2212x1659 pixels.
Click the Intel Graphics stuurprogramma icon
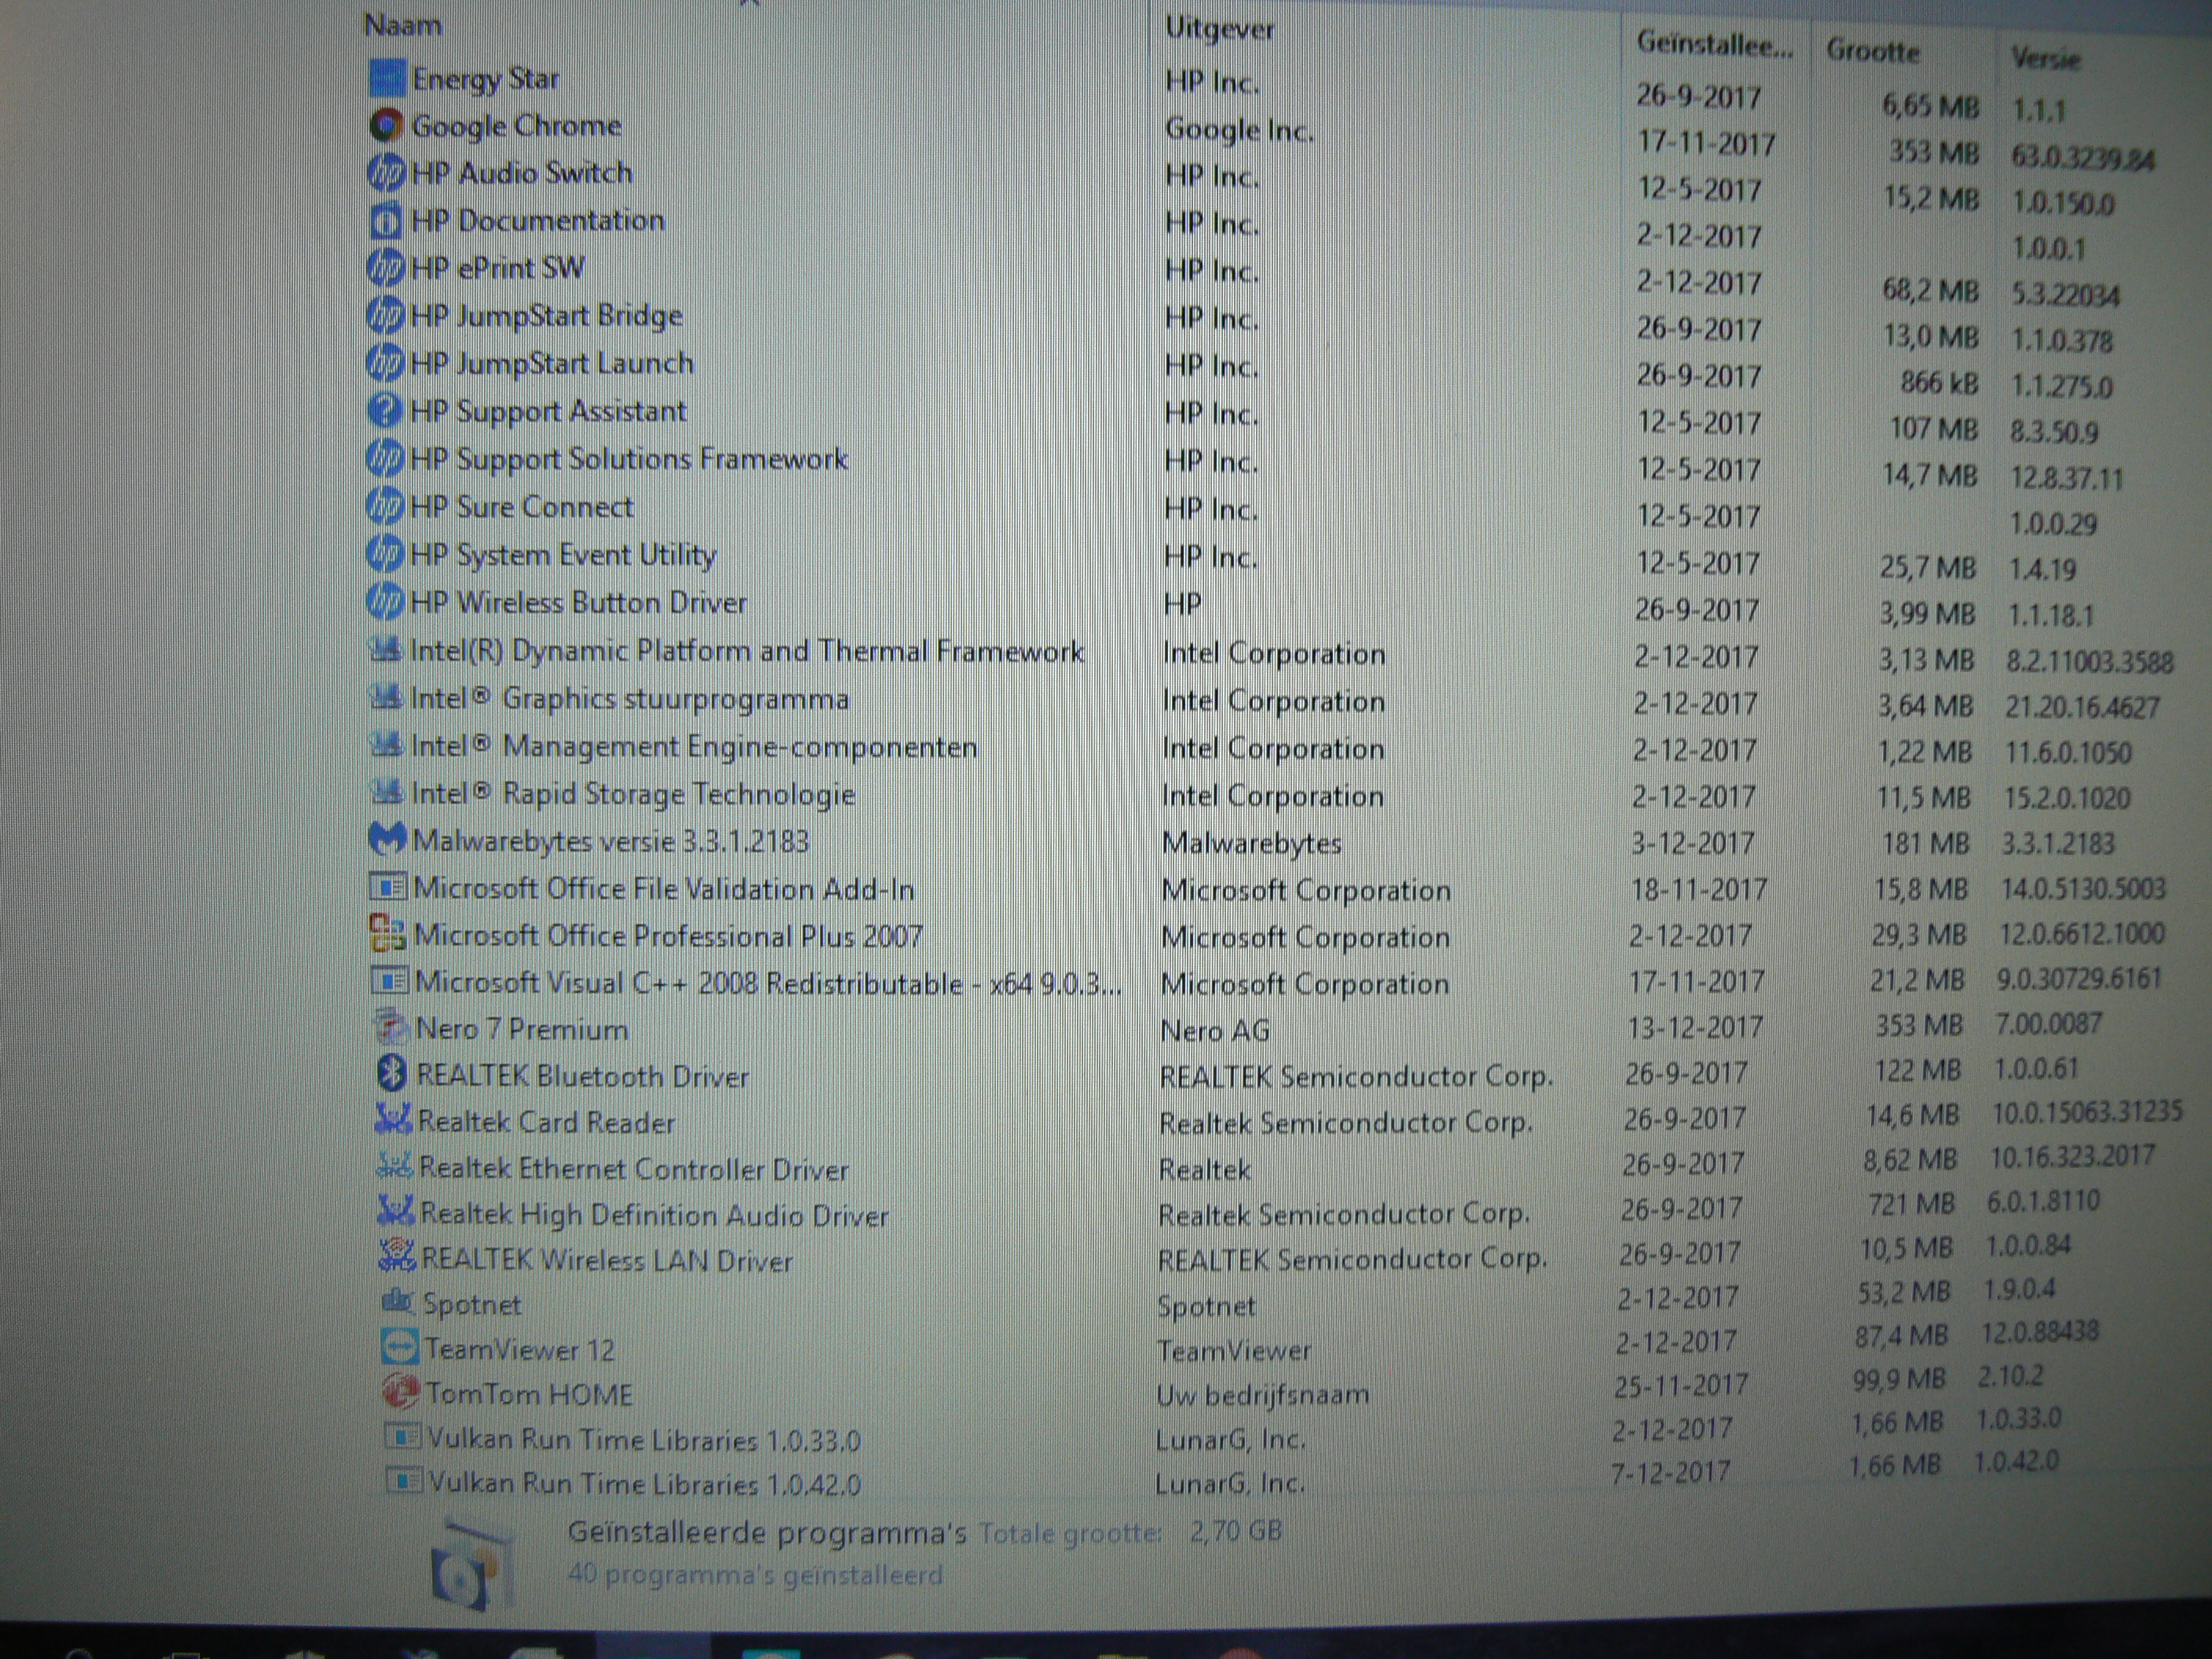click(386, 698)
